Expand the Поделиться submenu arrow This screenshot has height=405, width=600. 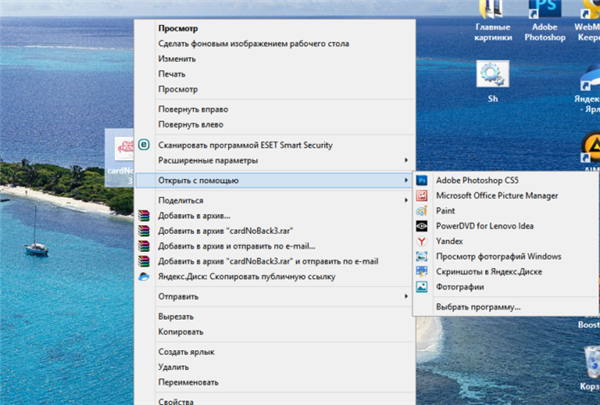pyautogui.click(x=406, y=200)
